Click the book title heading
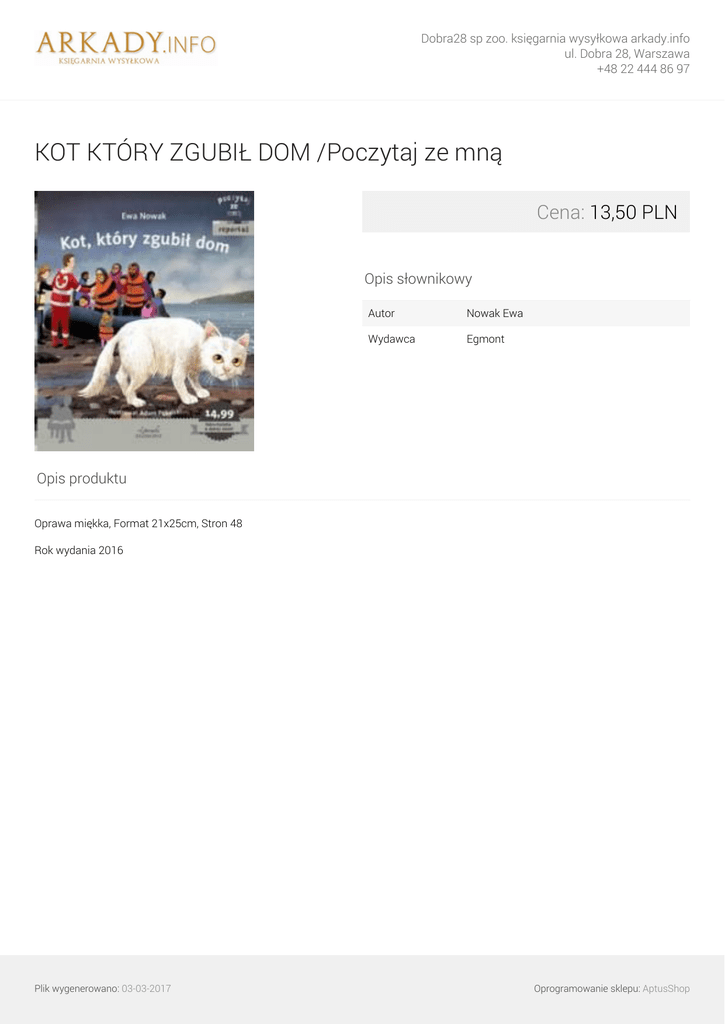 pos(268,153)
